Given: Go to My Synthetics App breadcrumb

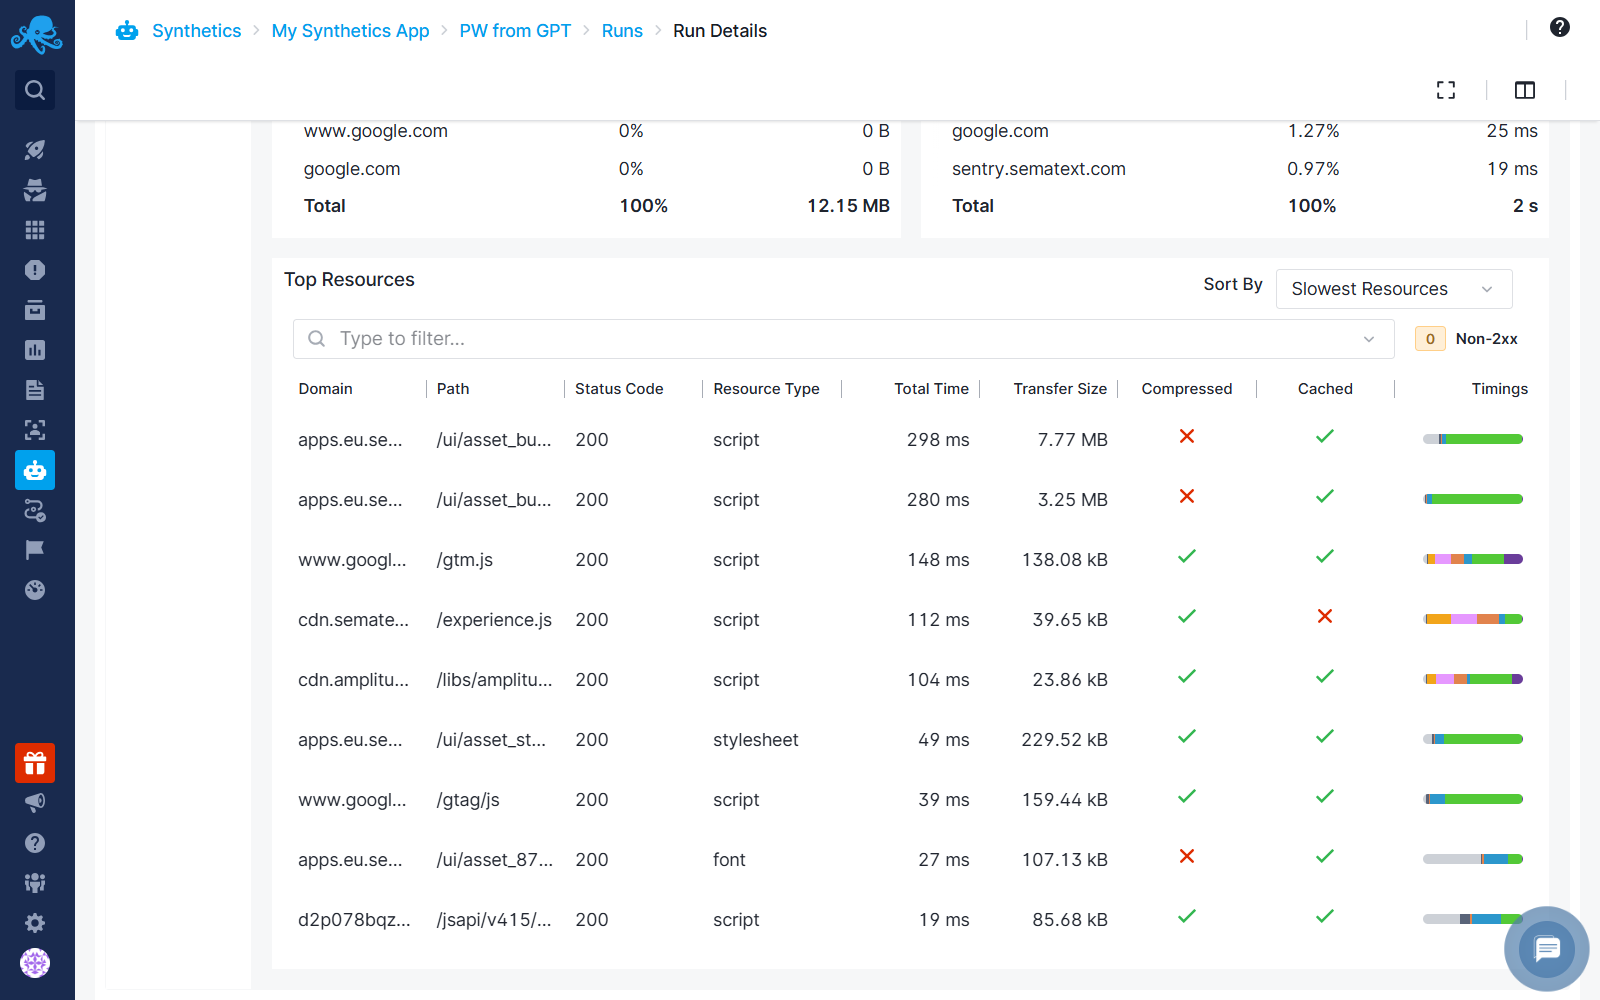Looking at the screenshot, I should (350, 31).
